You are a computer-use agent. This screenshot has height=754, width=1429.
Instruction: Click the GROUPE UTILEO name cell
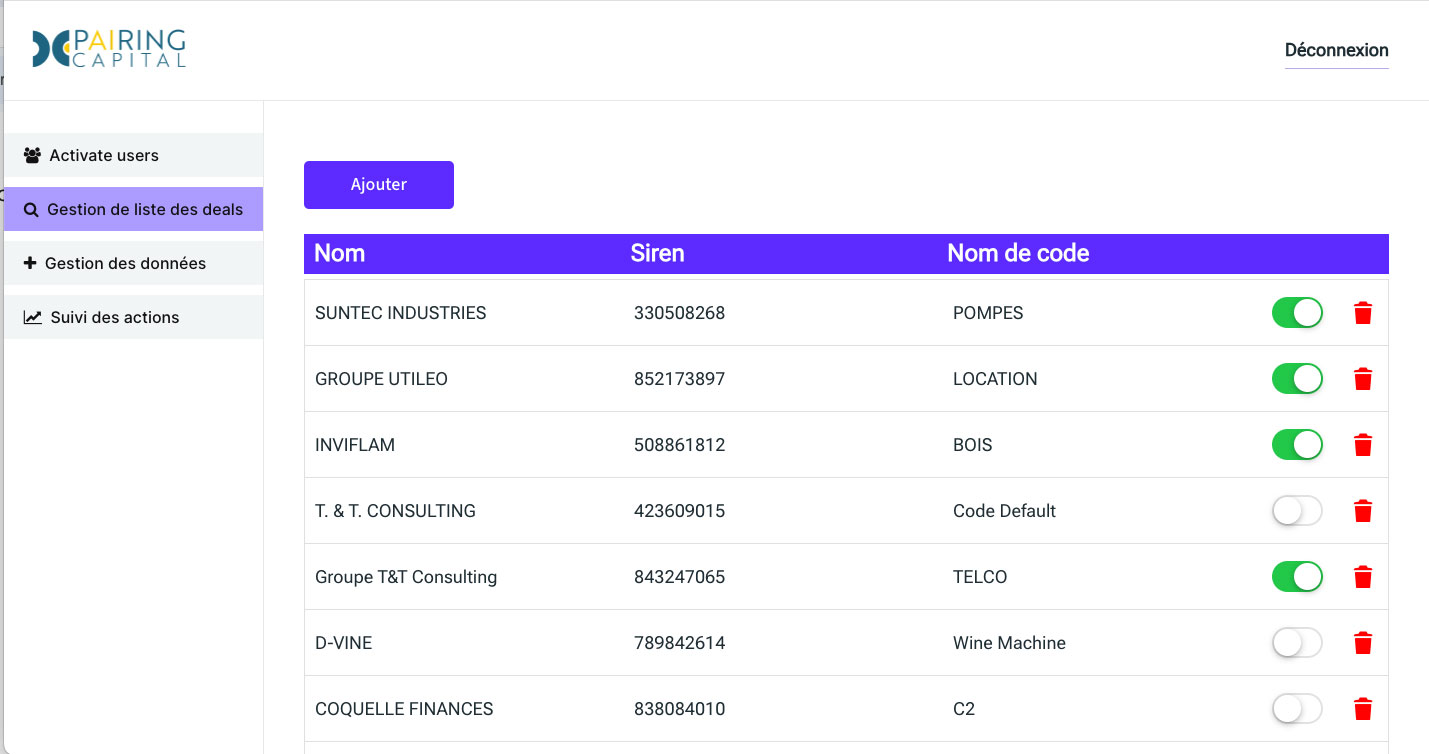click(381, 379)
